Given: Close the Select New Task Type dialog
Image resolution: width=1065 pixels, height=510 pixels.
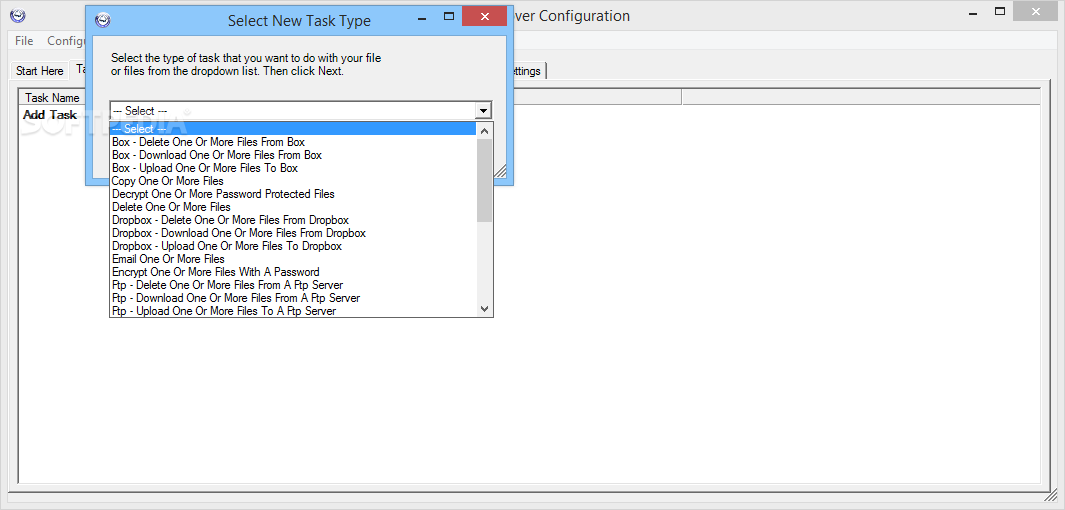Looking at the screenshot, I should (484, 16).
